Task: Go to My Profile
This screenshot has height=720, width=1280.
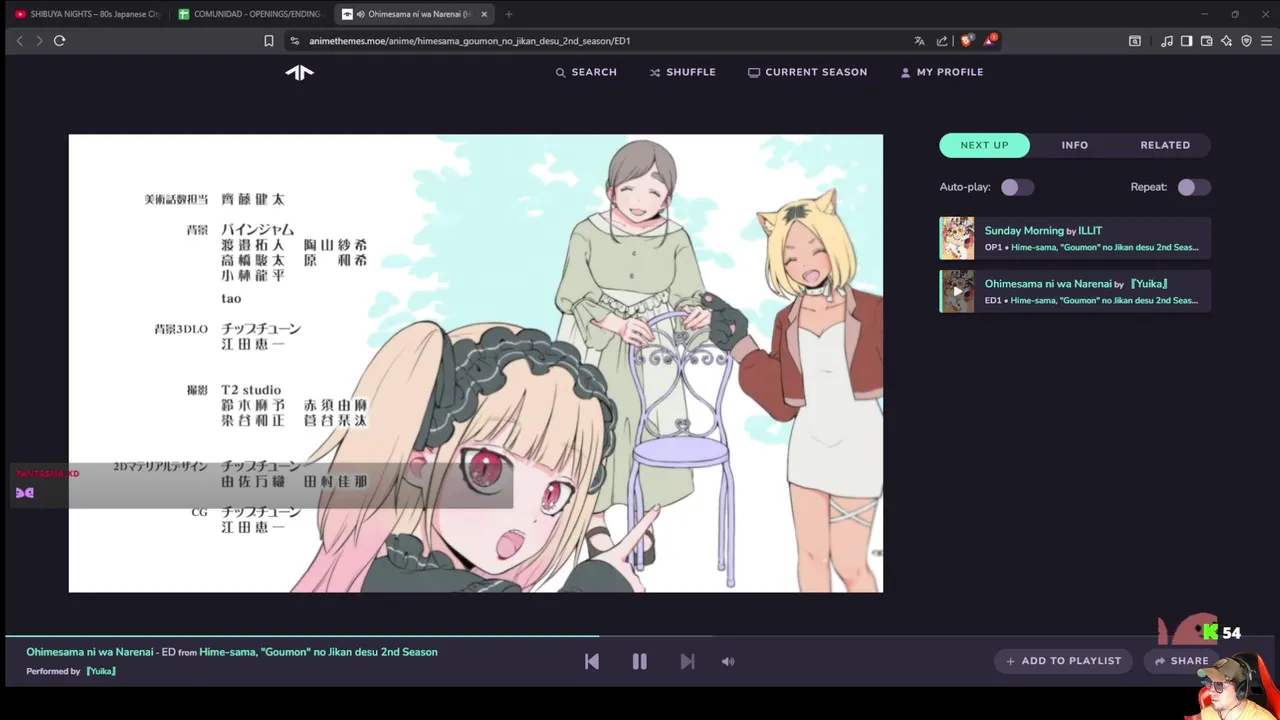Action: (941, 72)
